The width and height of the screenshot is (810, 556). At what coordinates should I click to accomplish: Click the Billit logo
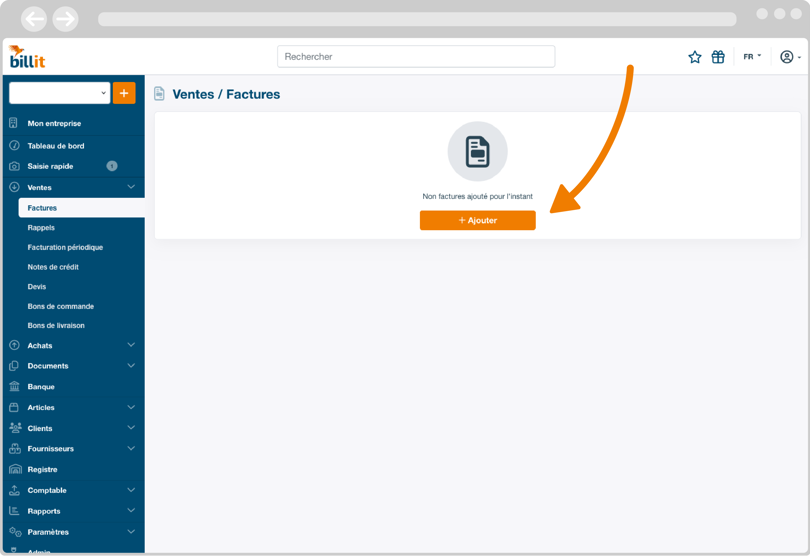[x=27, y=57]
